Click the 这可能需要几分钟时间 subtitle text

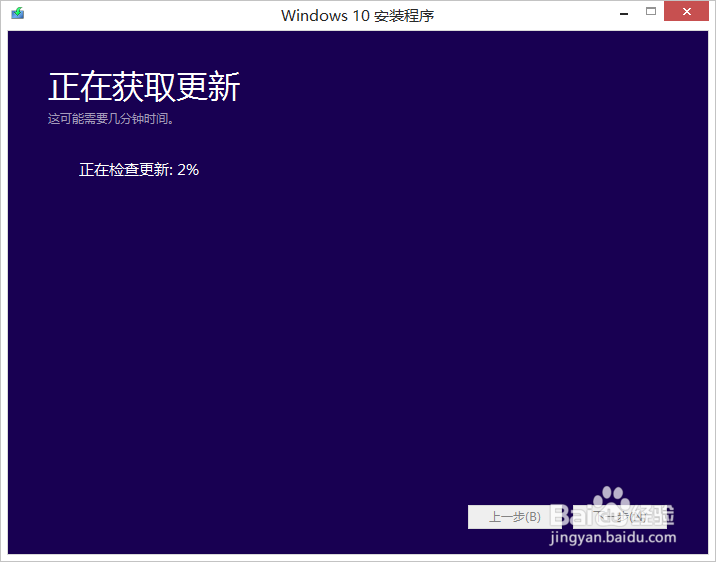coord(111,119)
